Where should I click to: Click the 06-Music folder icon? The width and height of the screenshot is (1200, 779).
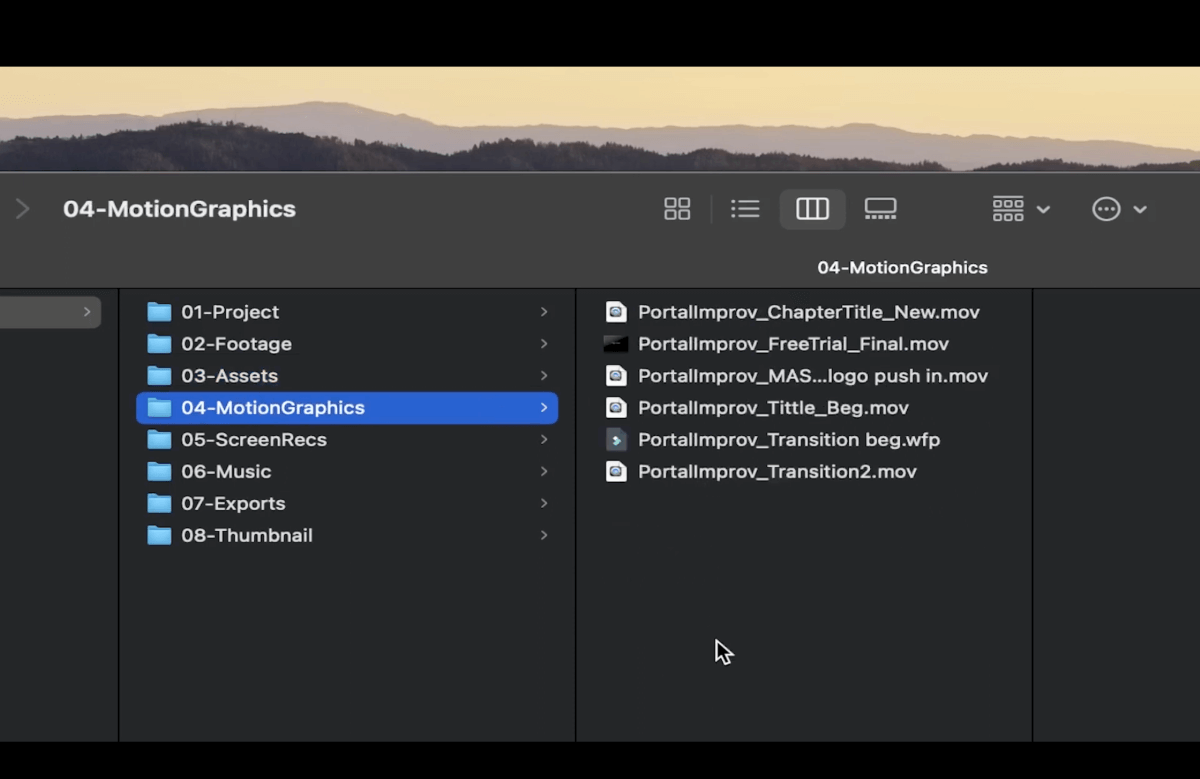click(x=159, y=472)
